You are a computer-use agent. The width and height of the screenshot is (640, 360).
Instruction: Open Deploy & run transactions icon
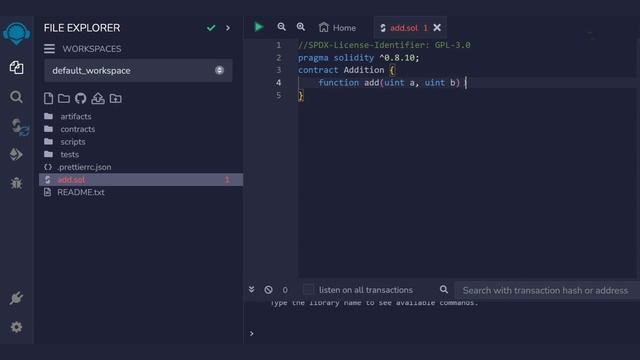pos(16,154)
